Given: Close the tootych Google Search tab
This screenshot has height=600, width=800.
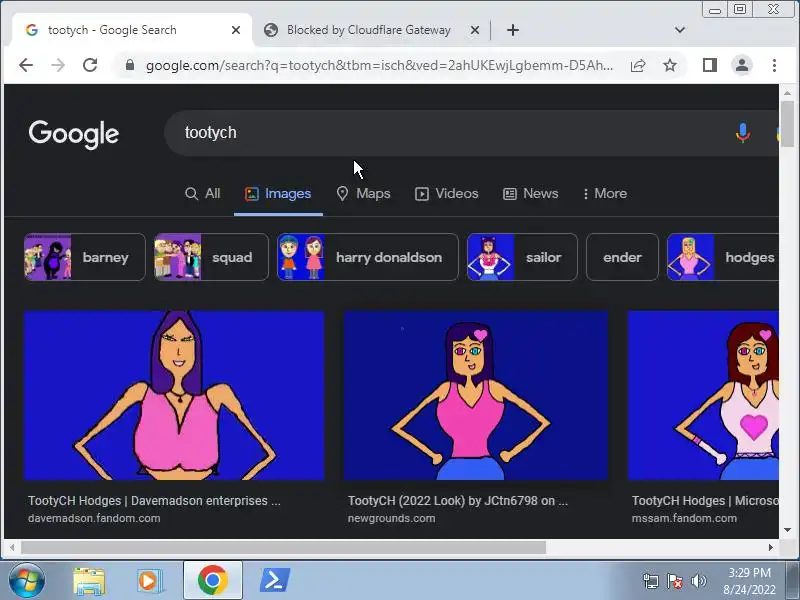Looking at the screenshot, I should pyautogui.click(x=236, y=30).
